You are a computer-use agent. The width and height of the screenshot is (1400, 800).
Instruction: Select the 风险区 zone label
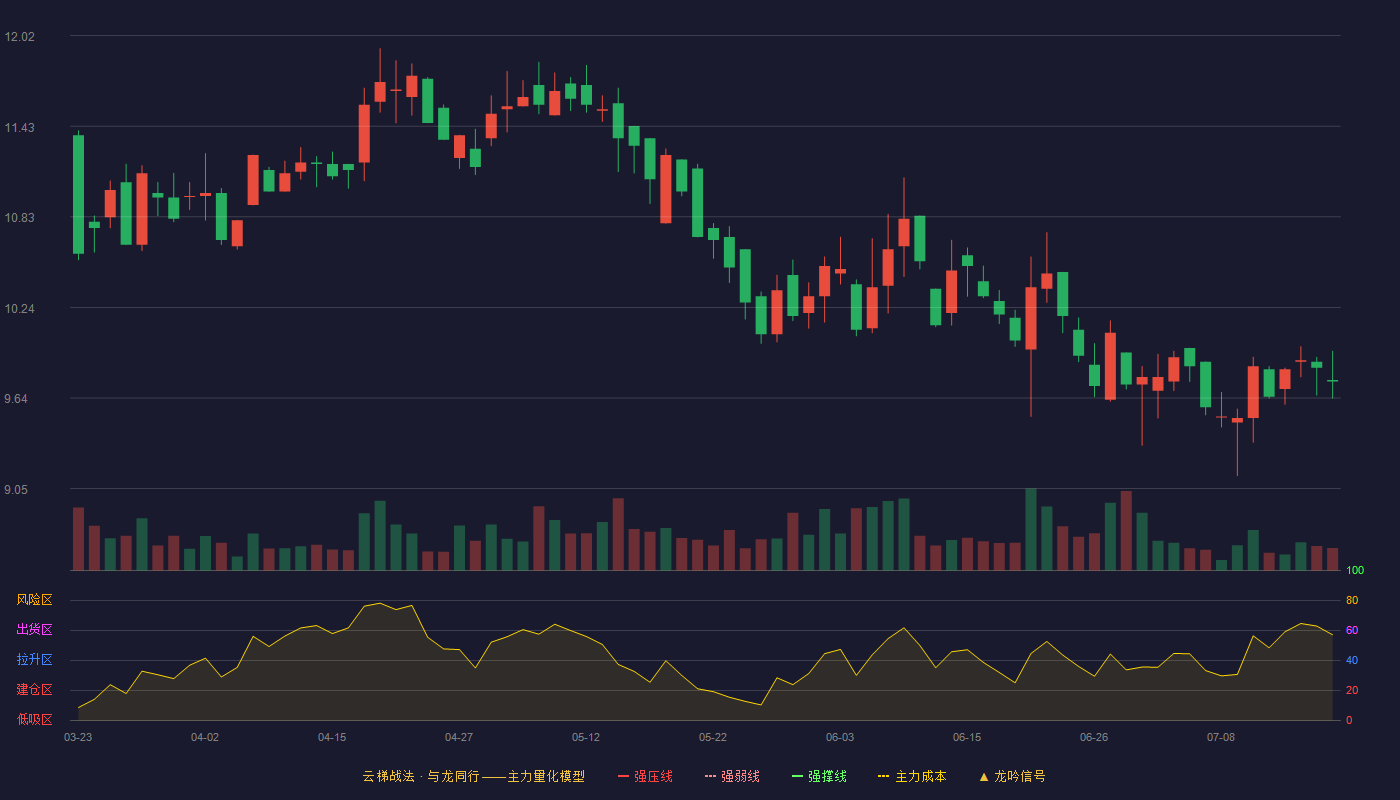34,600
